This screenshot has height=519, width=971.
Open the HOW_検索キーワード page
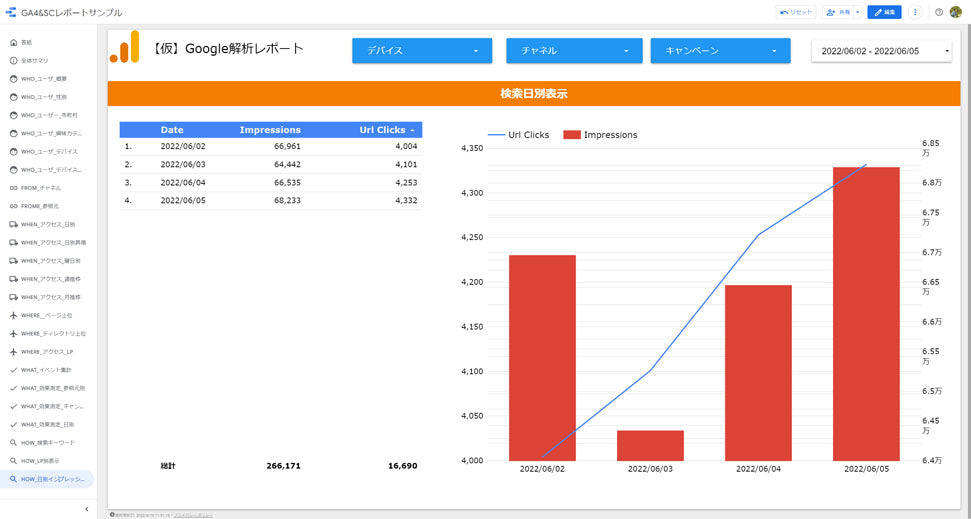(47, 442)
